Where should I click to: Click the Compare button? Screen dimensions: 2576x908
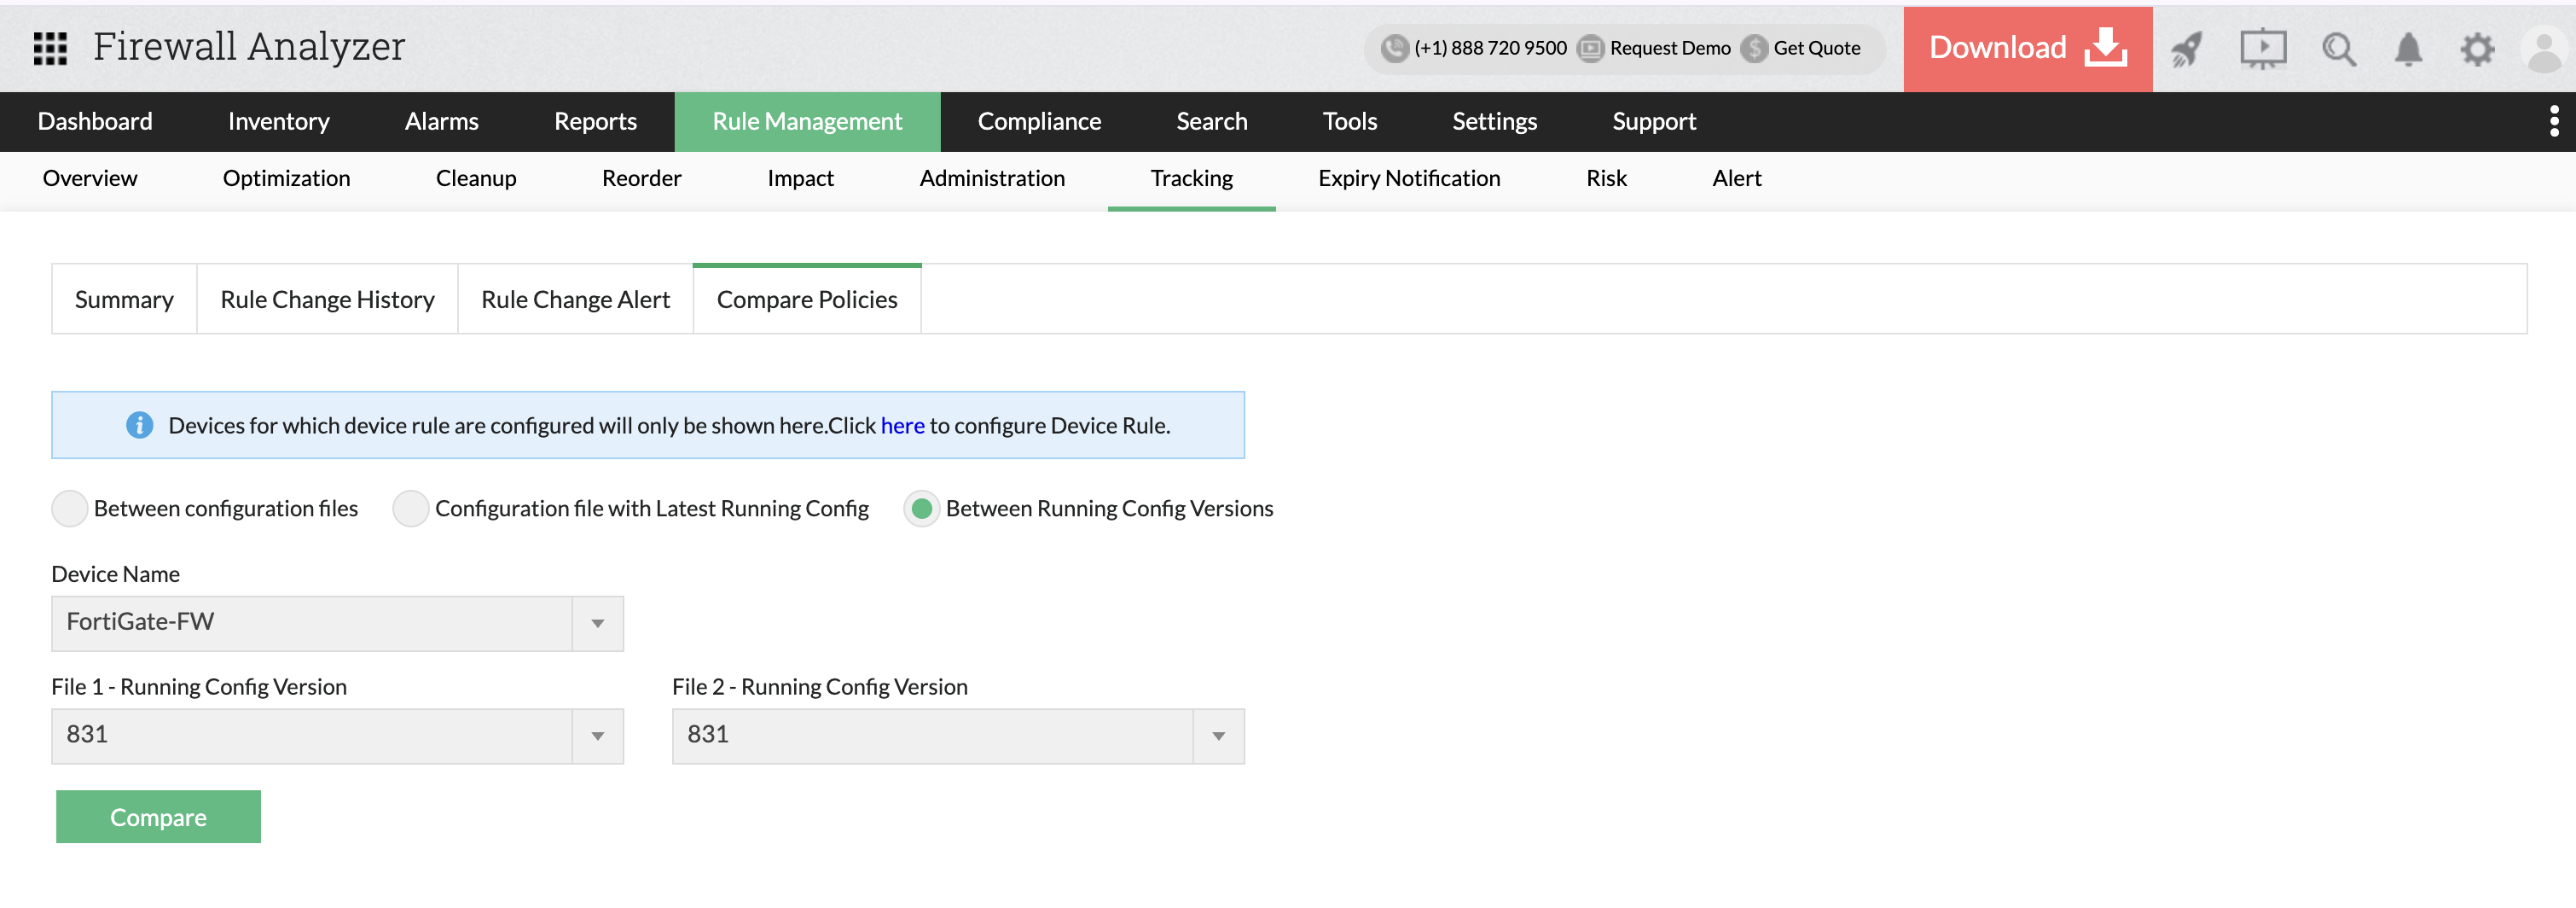[x=158, y=816]
